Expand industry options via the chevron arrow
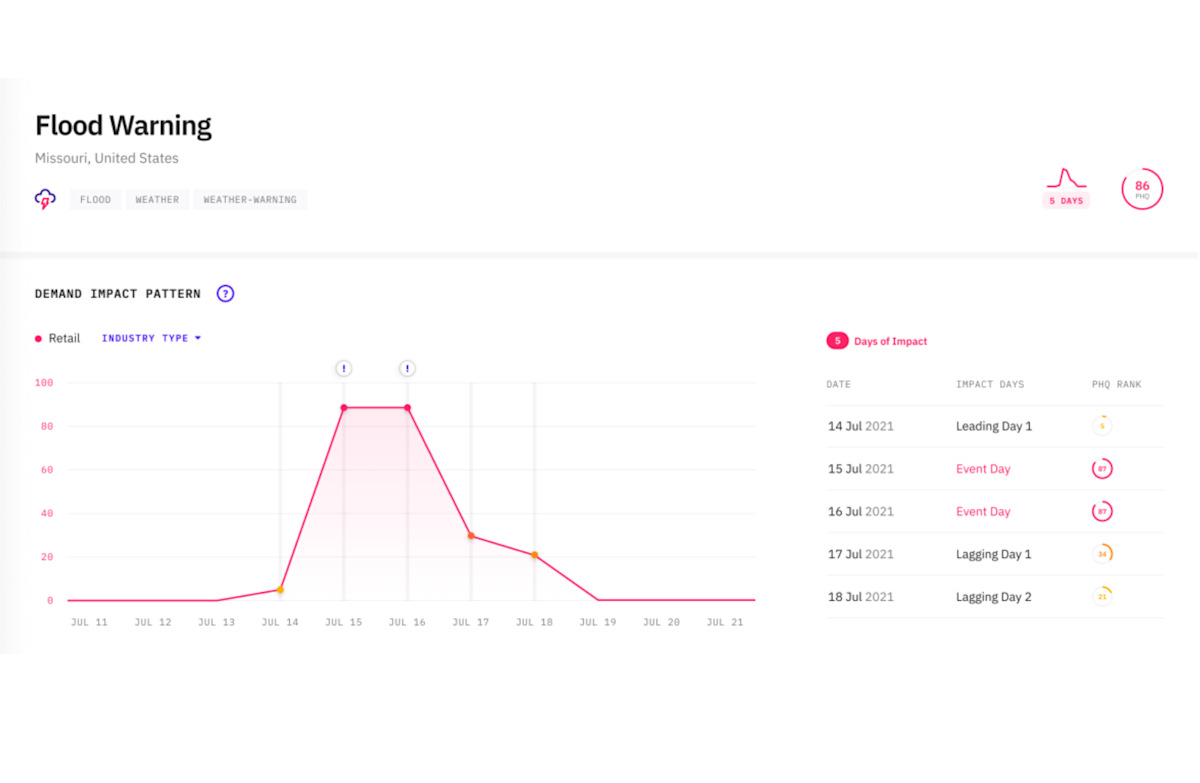Screen dimensions: 1200x783 [198, 338]
